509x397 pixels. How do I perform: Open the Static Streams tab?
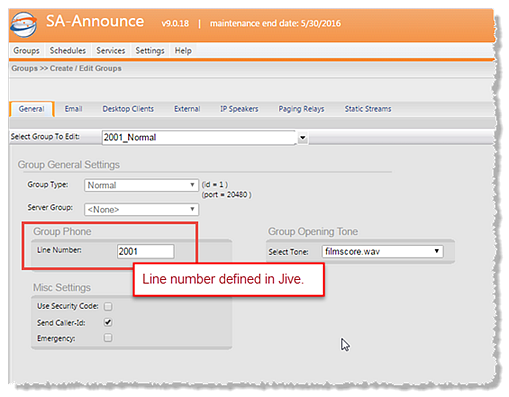(x=368, y=109)
